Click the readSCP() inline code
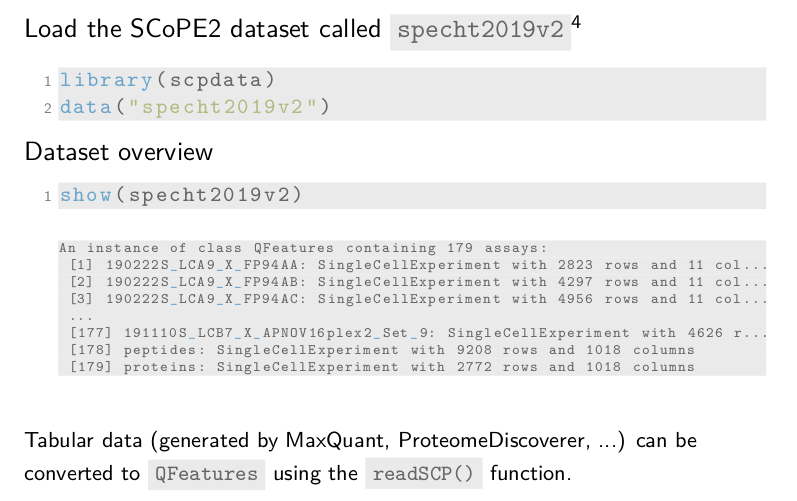This screenshot has height=501, width=797. [423, 474]
